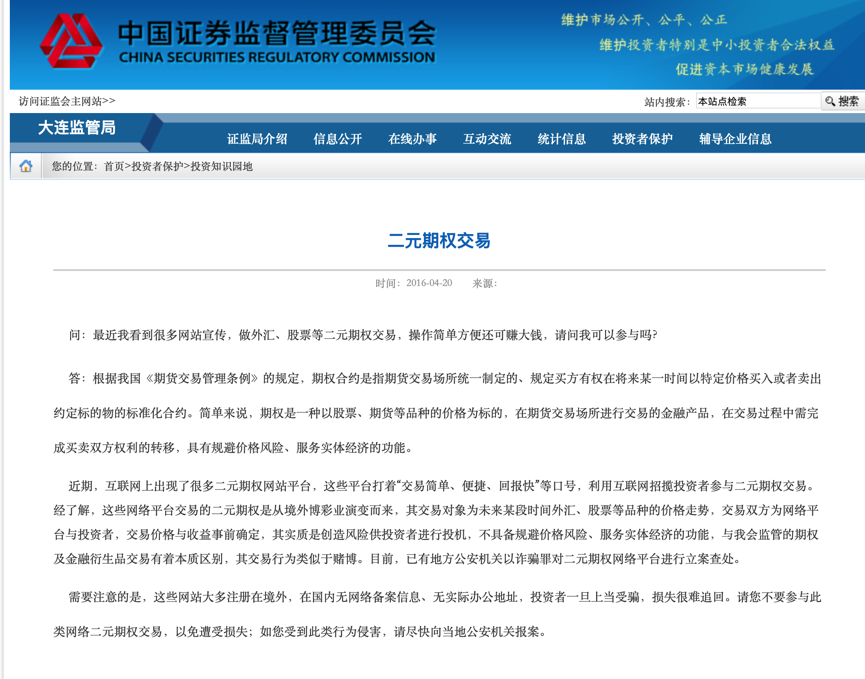
Task: Open the 投资者保护 menu
Action: click(x=642, y=139)
